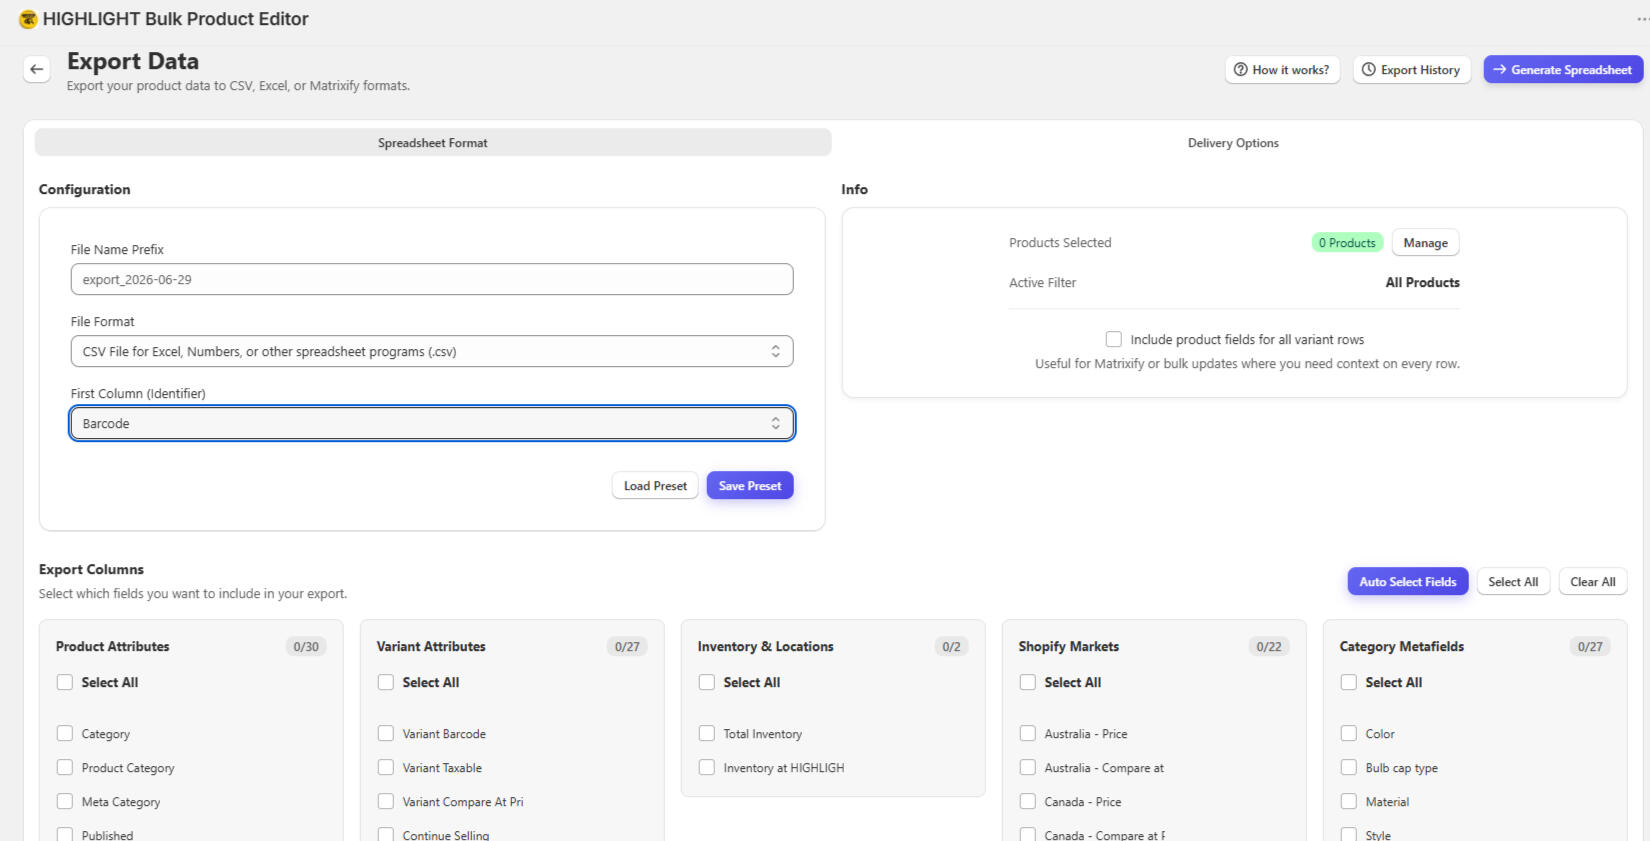
Task: Switch to Delivery Options tab
Action: [x=1233, y=143]
